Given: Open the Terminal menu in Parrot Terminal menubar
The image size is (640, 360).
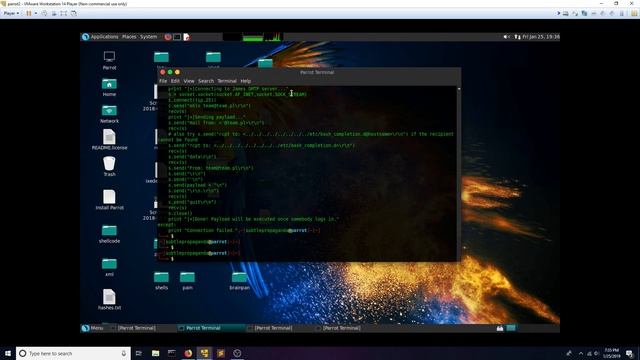Looking at the screenshot, I should point(227,81).
